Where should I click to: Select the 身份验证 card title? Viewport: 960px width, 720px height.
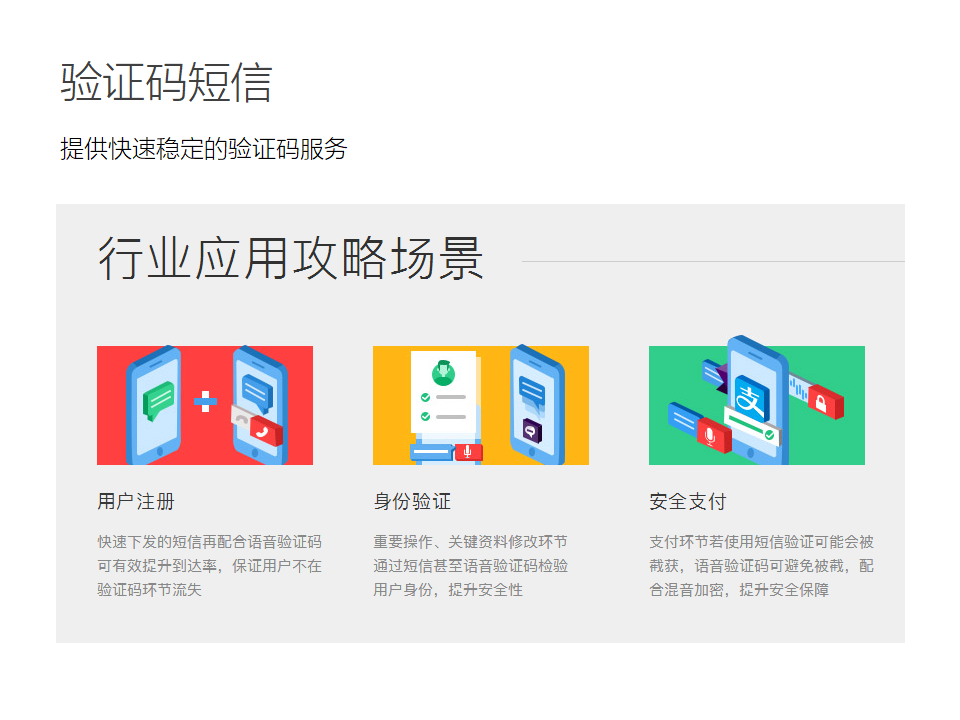point(412,501)
